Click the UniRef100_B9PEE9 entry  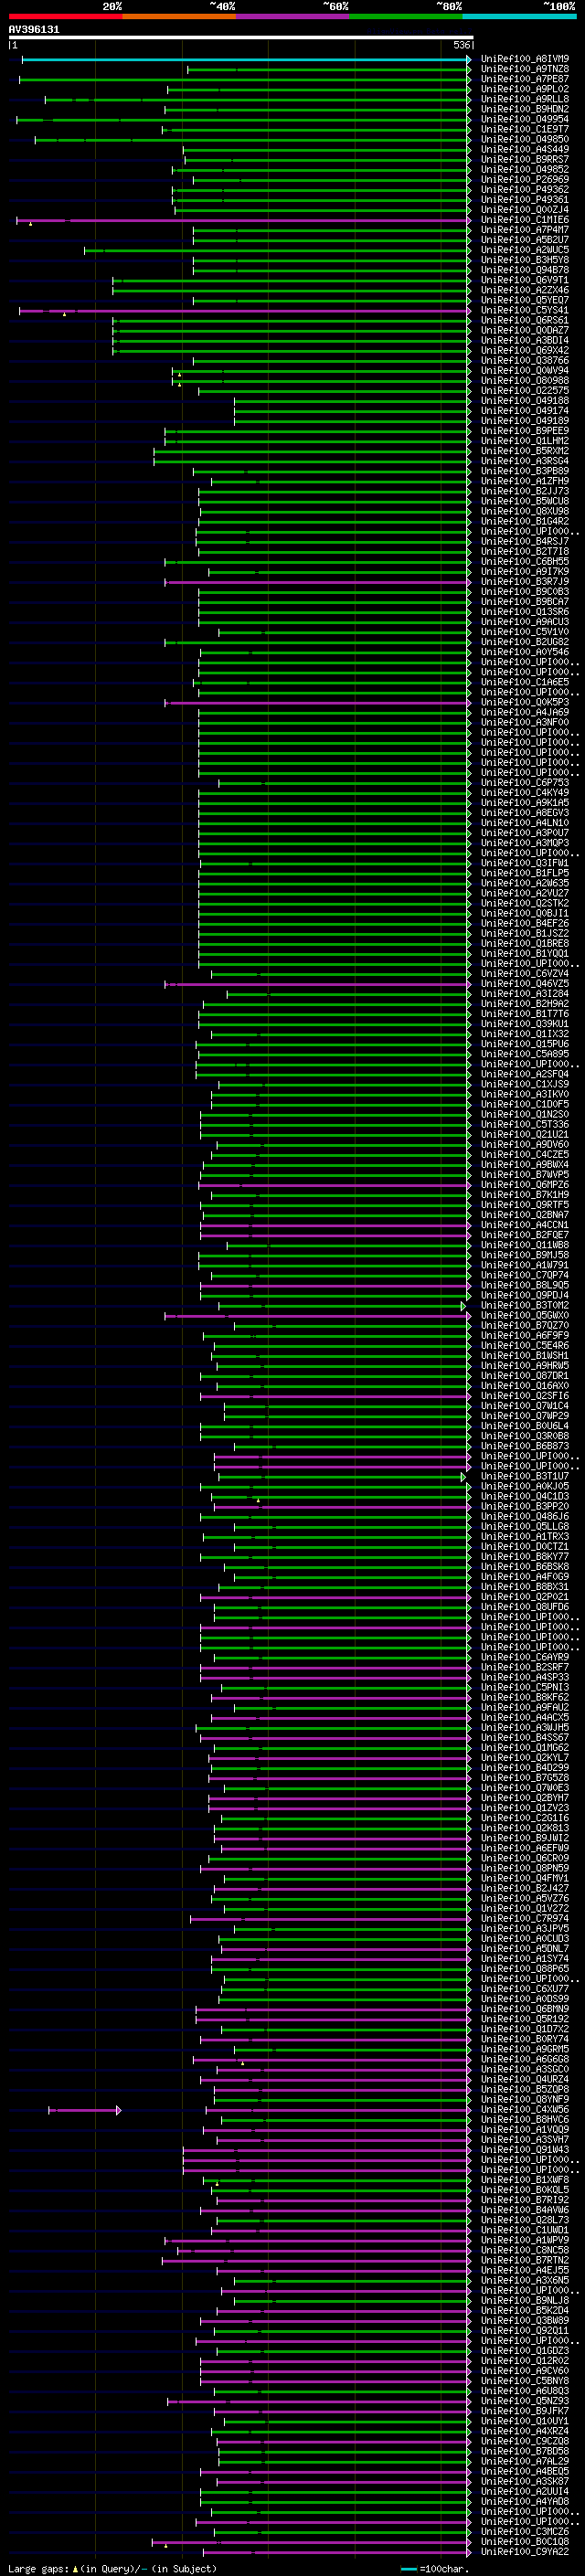524,431
